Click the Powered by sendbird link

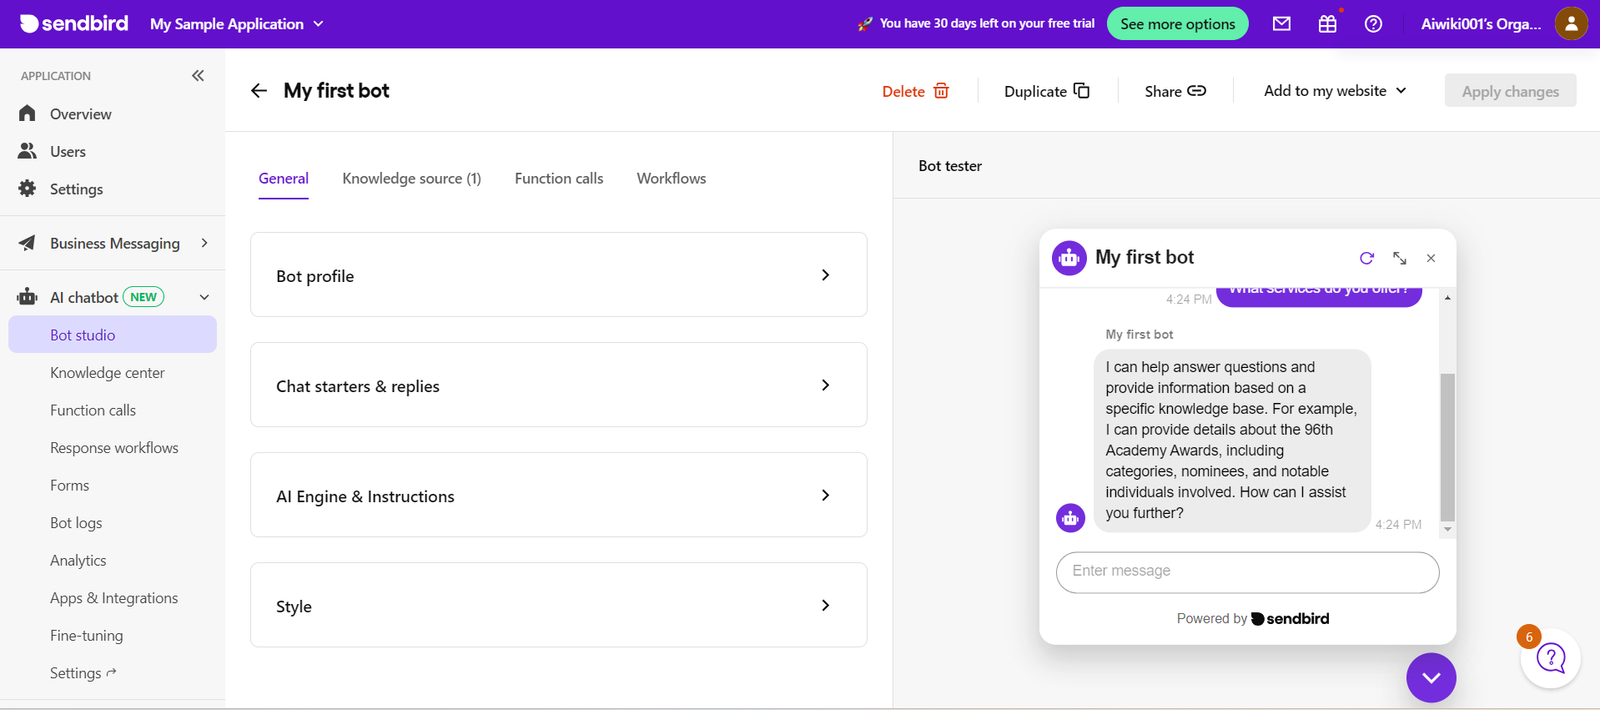tap(1253, 619)
